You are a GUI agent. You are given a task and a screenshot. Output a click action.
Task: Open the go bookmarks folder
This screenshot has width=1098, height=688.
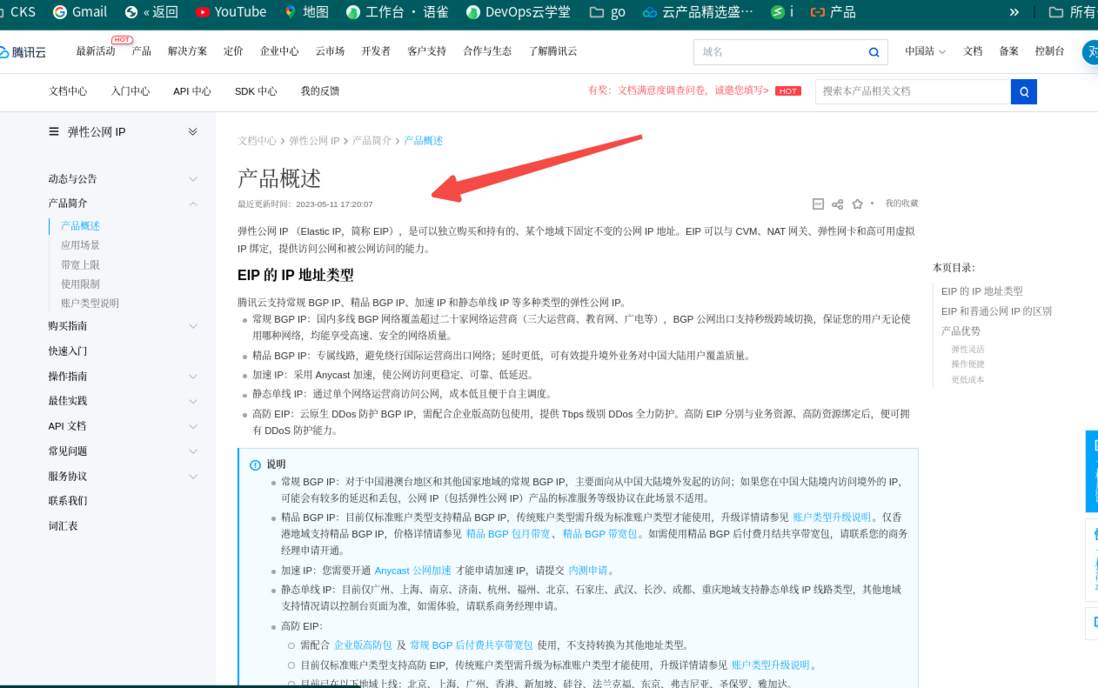pos(607,12)
